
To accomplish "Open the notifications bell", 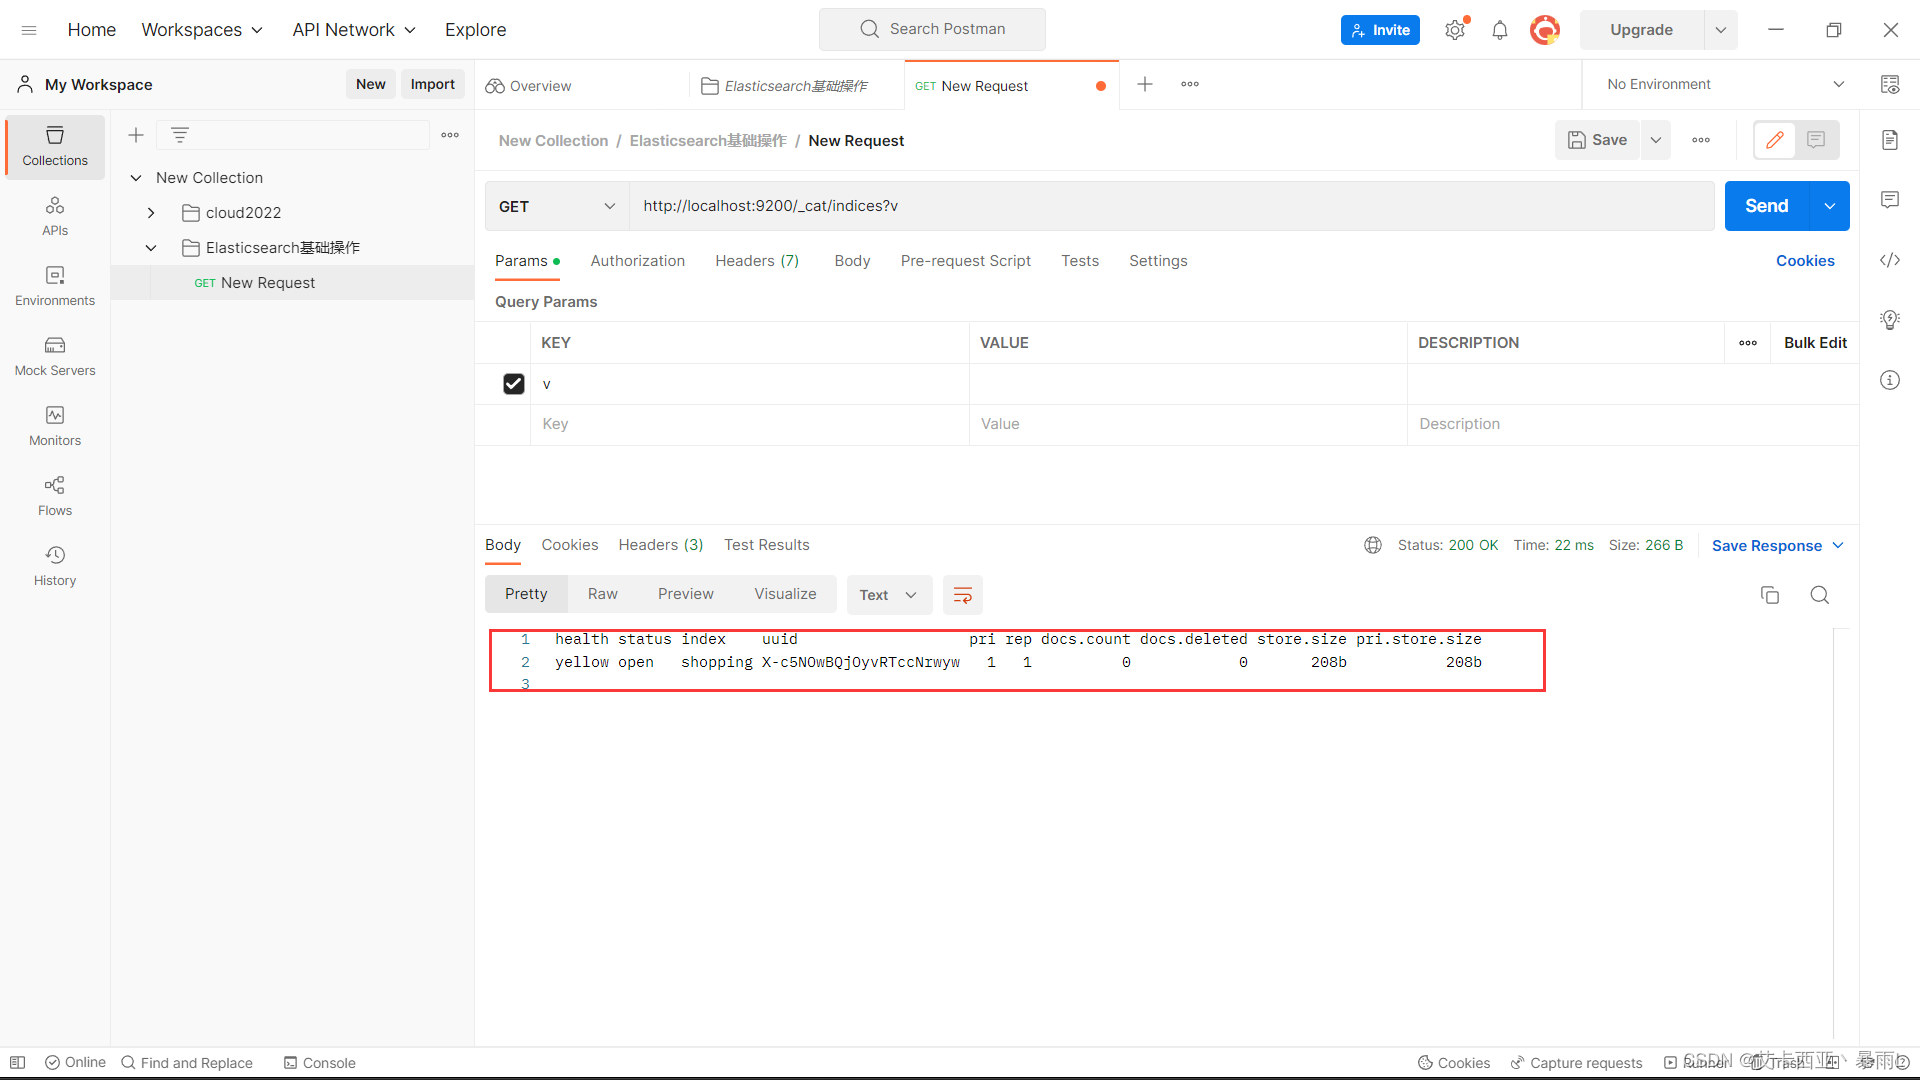I will tap(1499, 30).
